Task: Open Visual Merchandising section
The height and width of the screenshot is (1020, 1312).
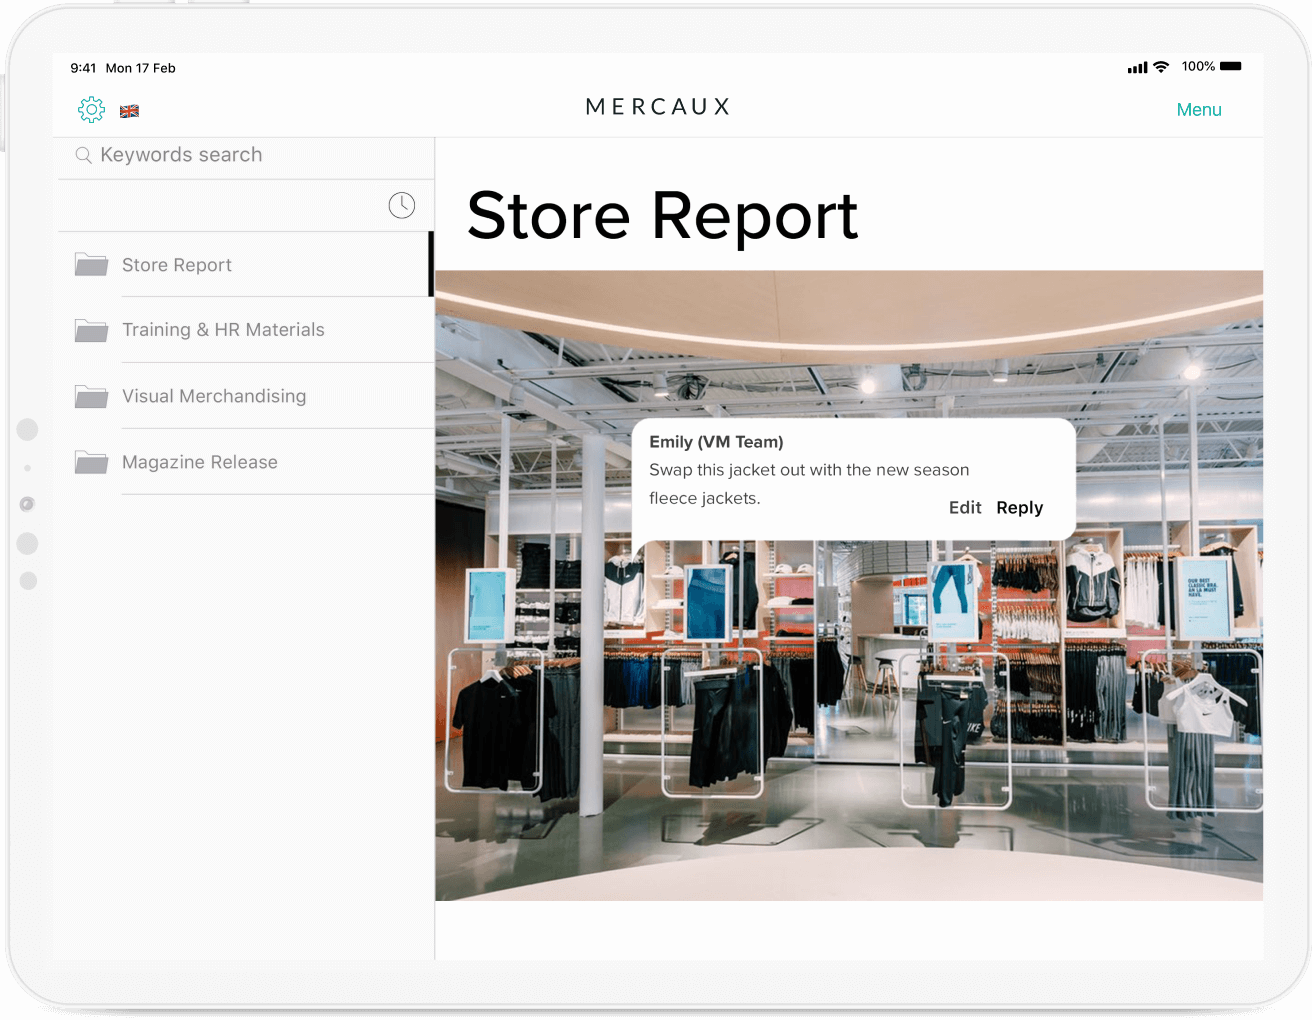Action: tap(214, 397)
